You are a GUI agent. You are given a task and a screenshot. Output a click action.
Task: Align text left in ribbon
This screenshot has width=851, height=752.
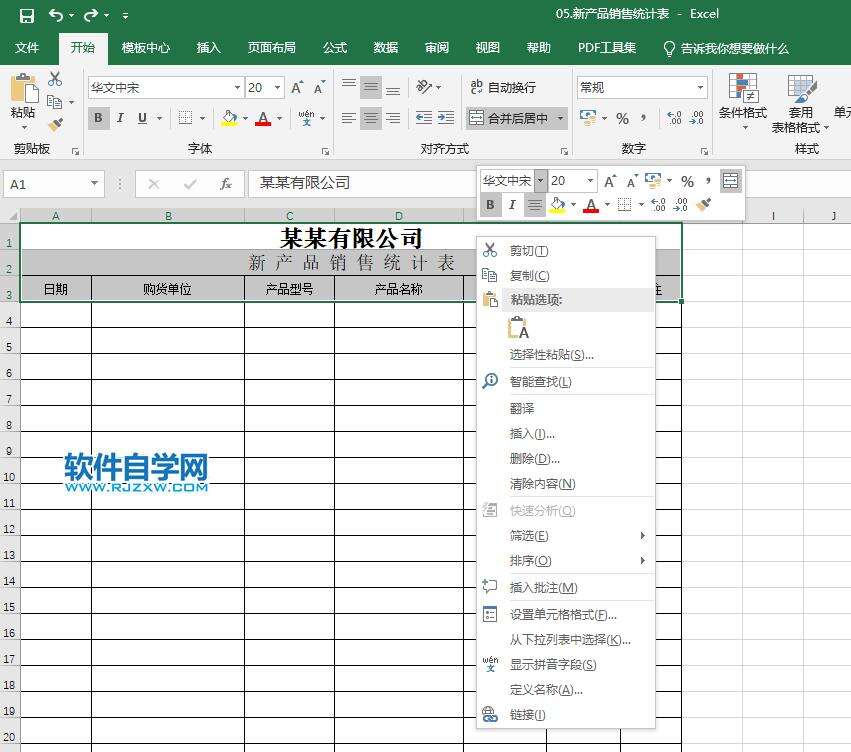tap(348, 118)
